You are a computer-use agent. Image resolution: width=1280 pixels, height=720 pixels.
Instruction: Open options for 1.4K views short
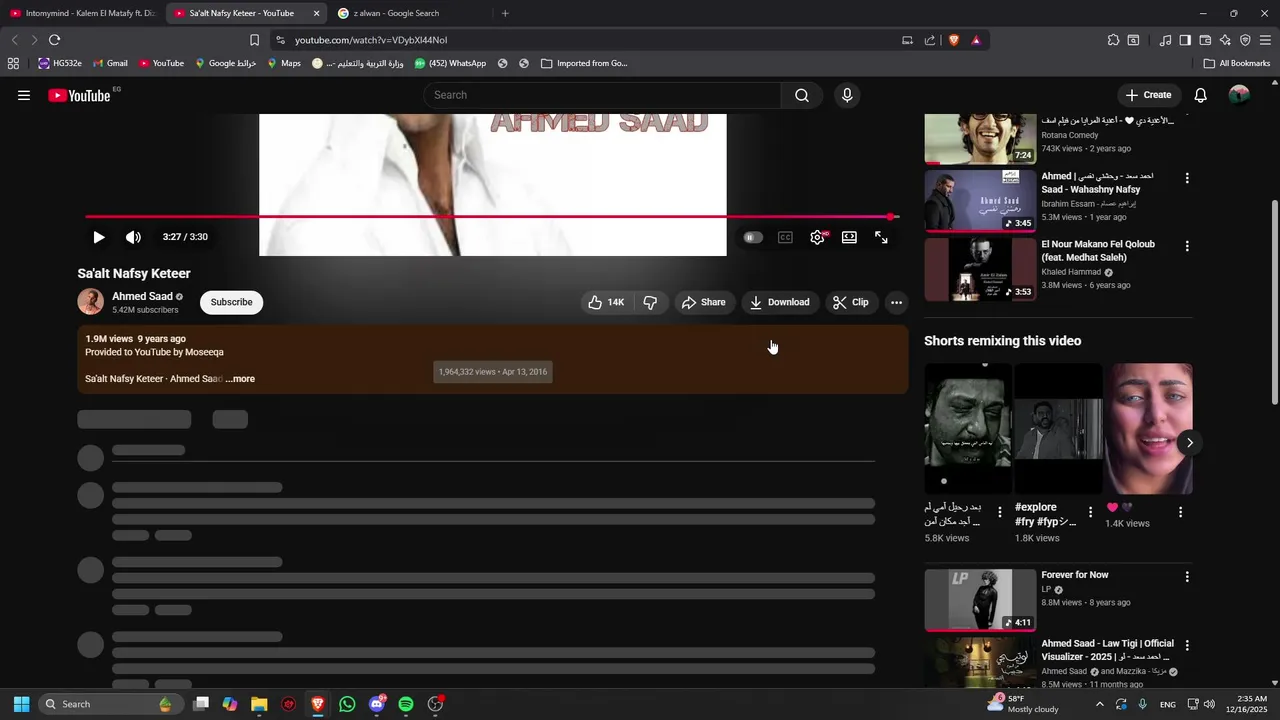point(1180,512)
